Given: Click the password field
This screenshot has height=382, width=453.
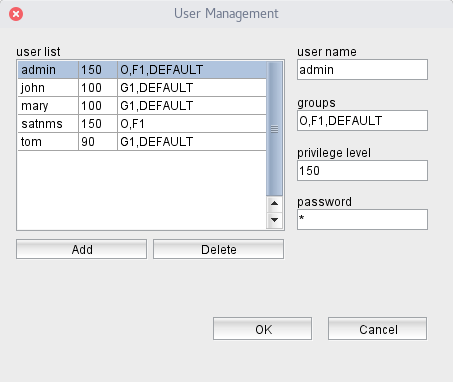Looking at the screenshot, I should click(362, 220).
